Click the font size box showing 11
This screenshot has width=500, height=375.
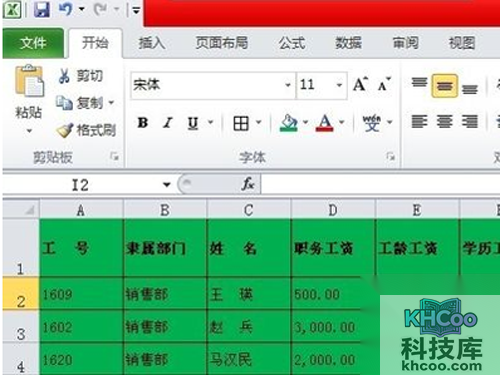[x=315, y=85]
